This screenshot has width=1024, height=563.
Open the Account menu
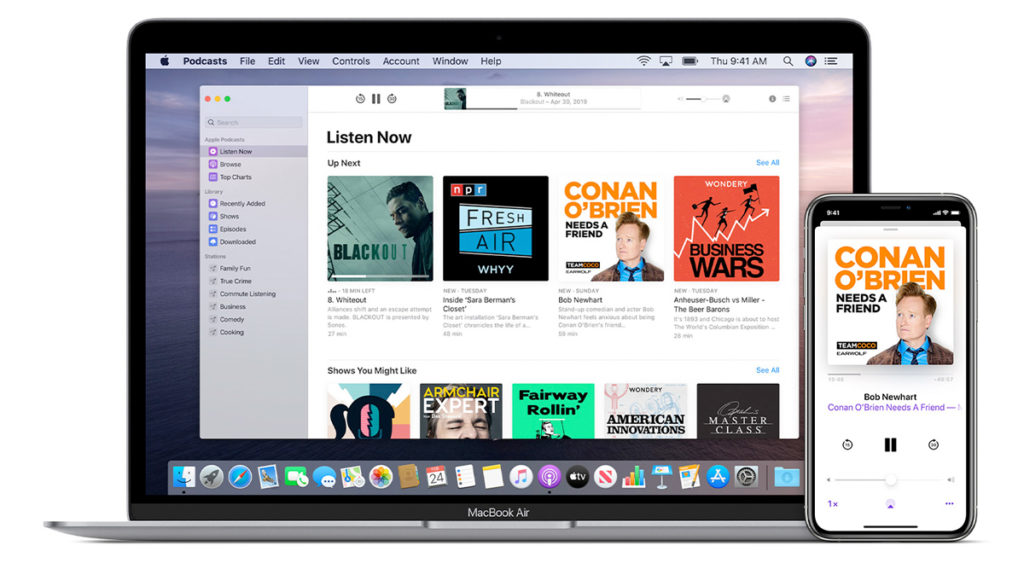click(x=401, y=61)
